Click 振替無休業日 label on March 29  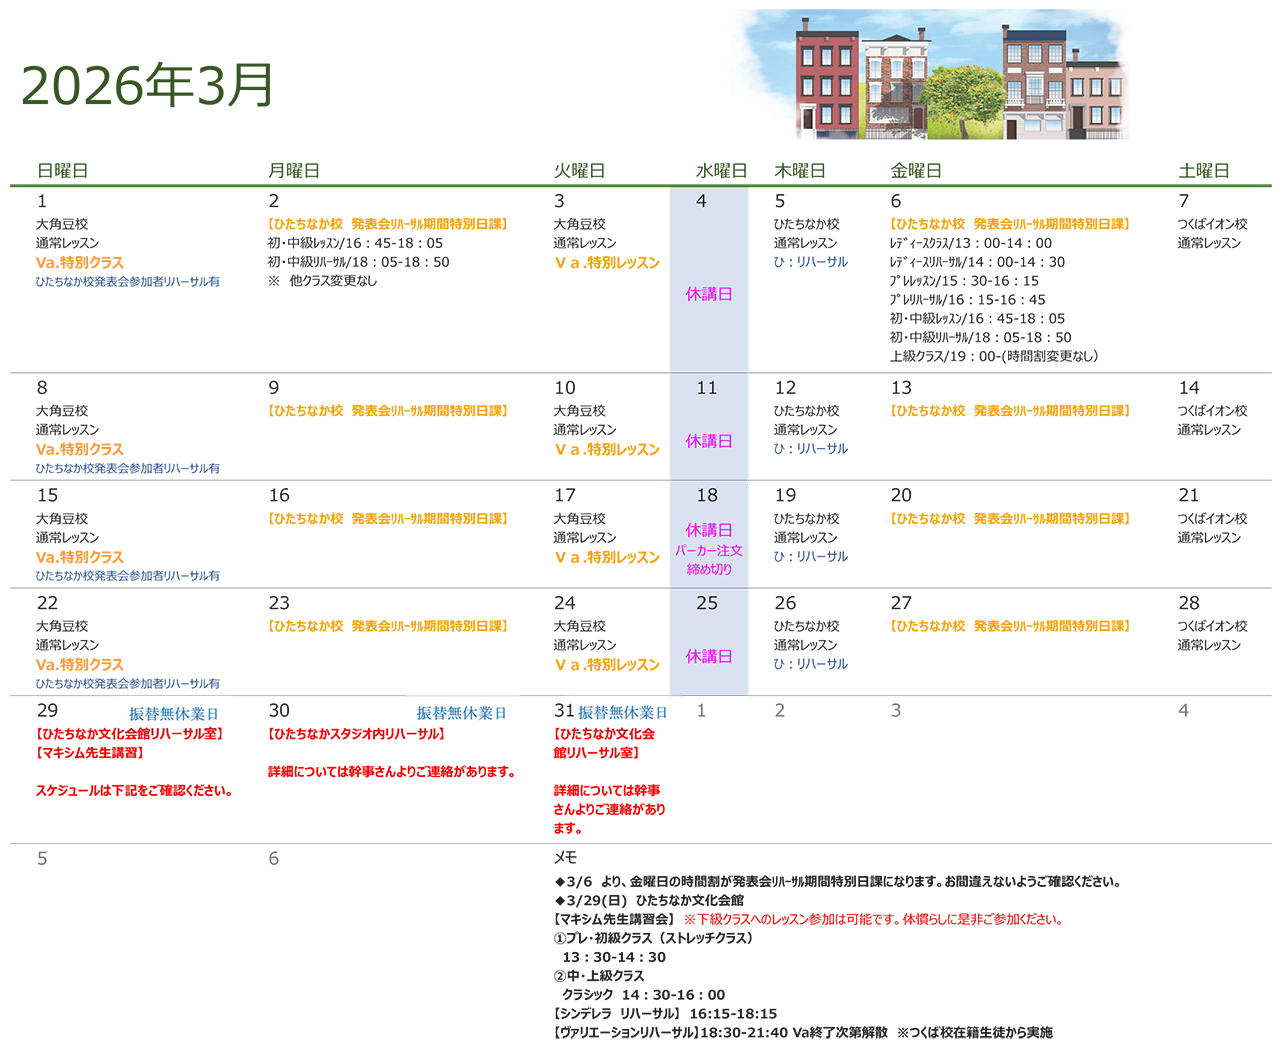pos(173,714)
